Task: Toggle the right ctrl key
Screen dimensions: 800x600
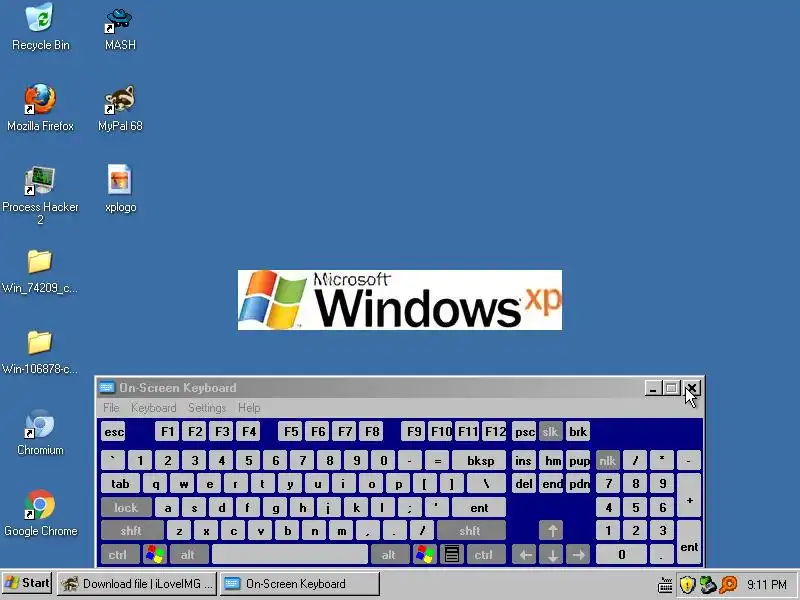Action: (484, 554)
